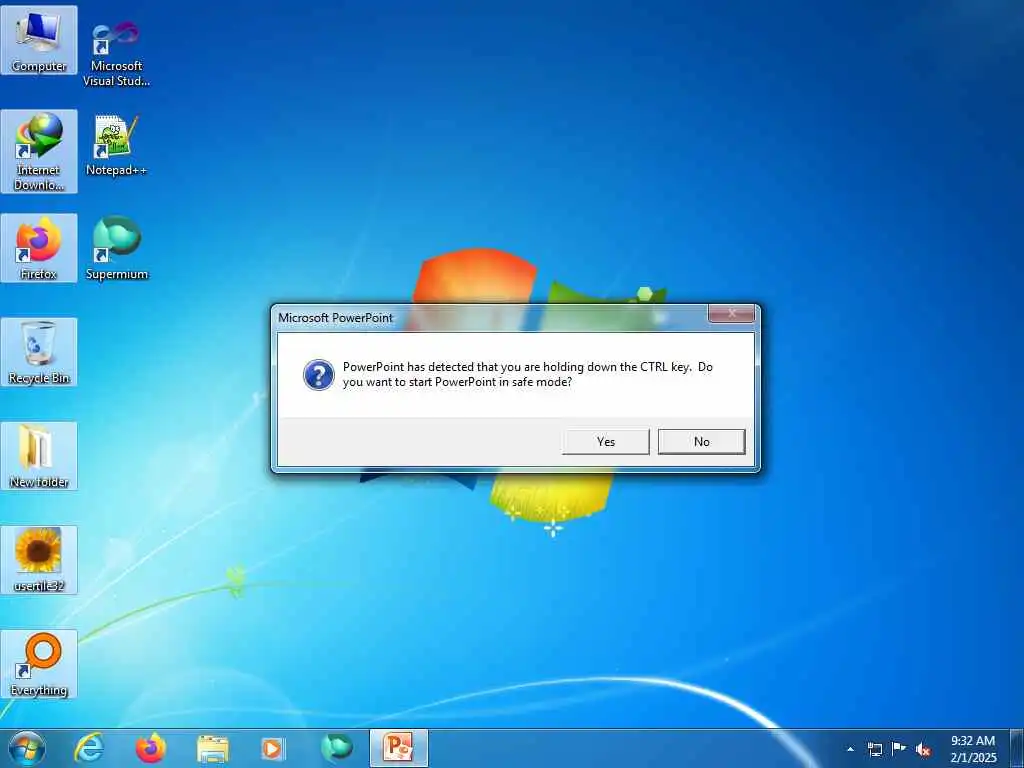Open Firefox from the taskbar
The image size is (1024, 768).
click(151, 748)
